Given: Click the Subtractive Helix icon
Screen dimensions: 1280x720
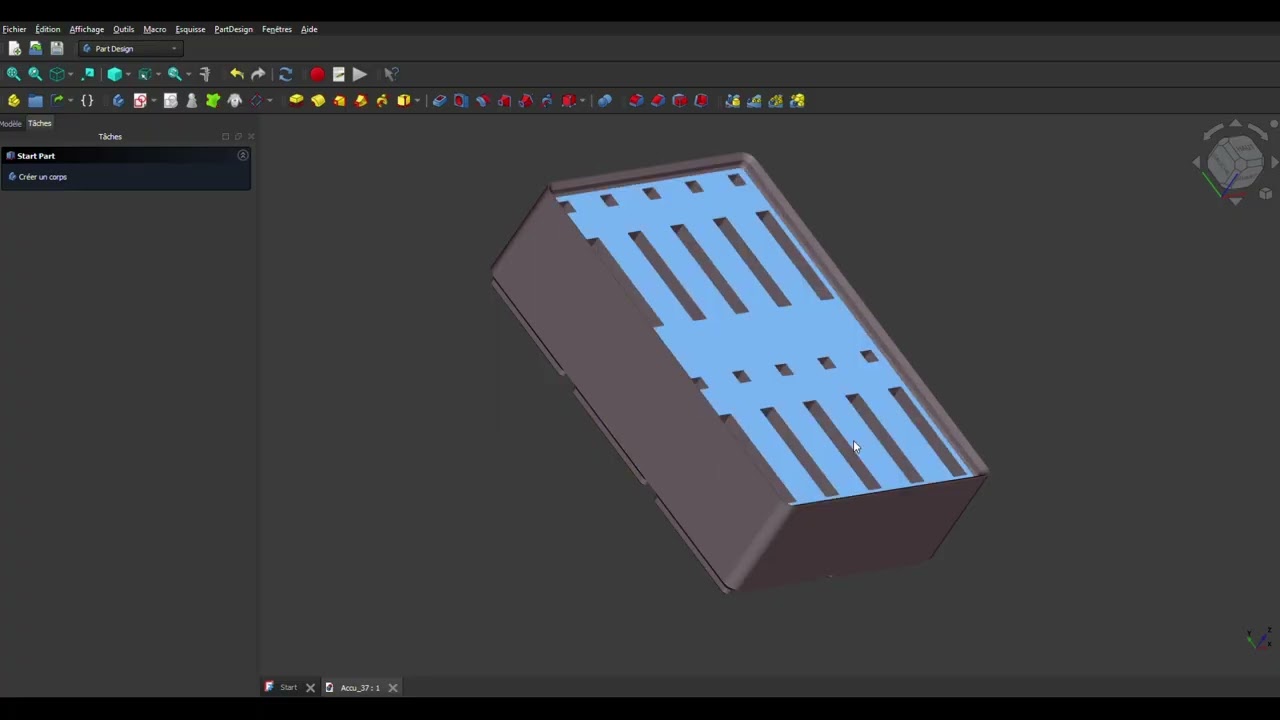Looking at the screenshot, I should pos(547,101).
